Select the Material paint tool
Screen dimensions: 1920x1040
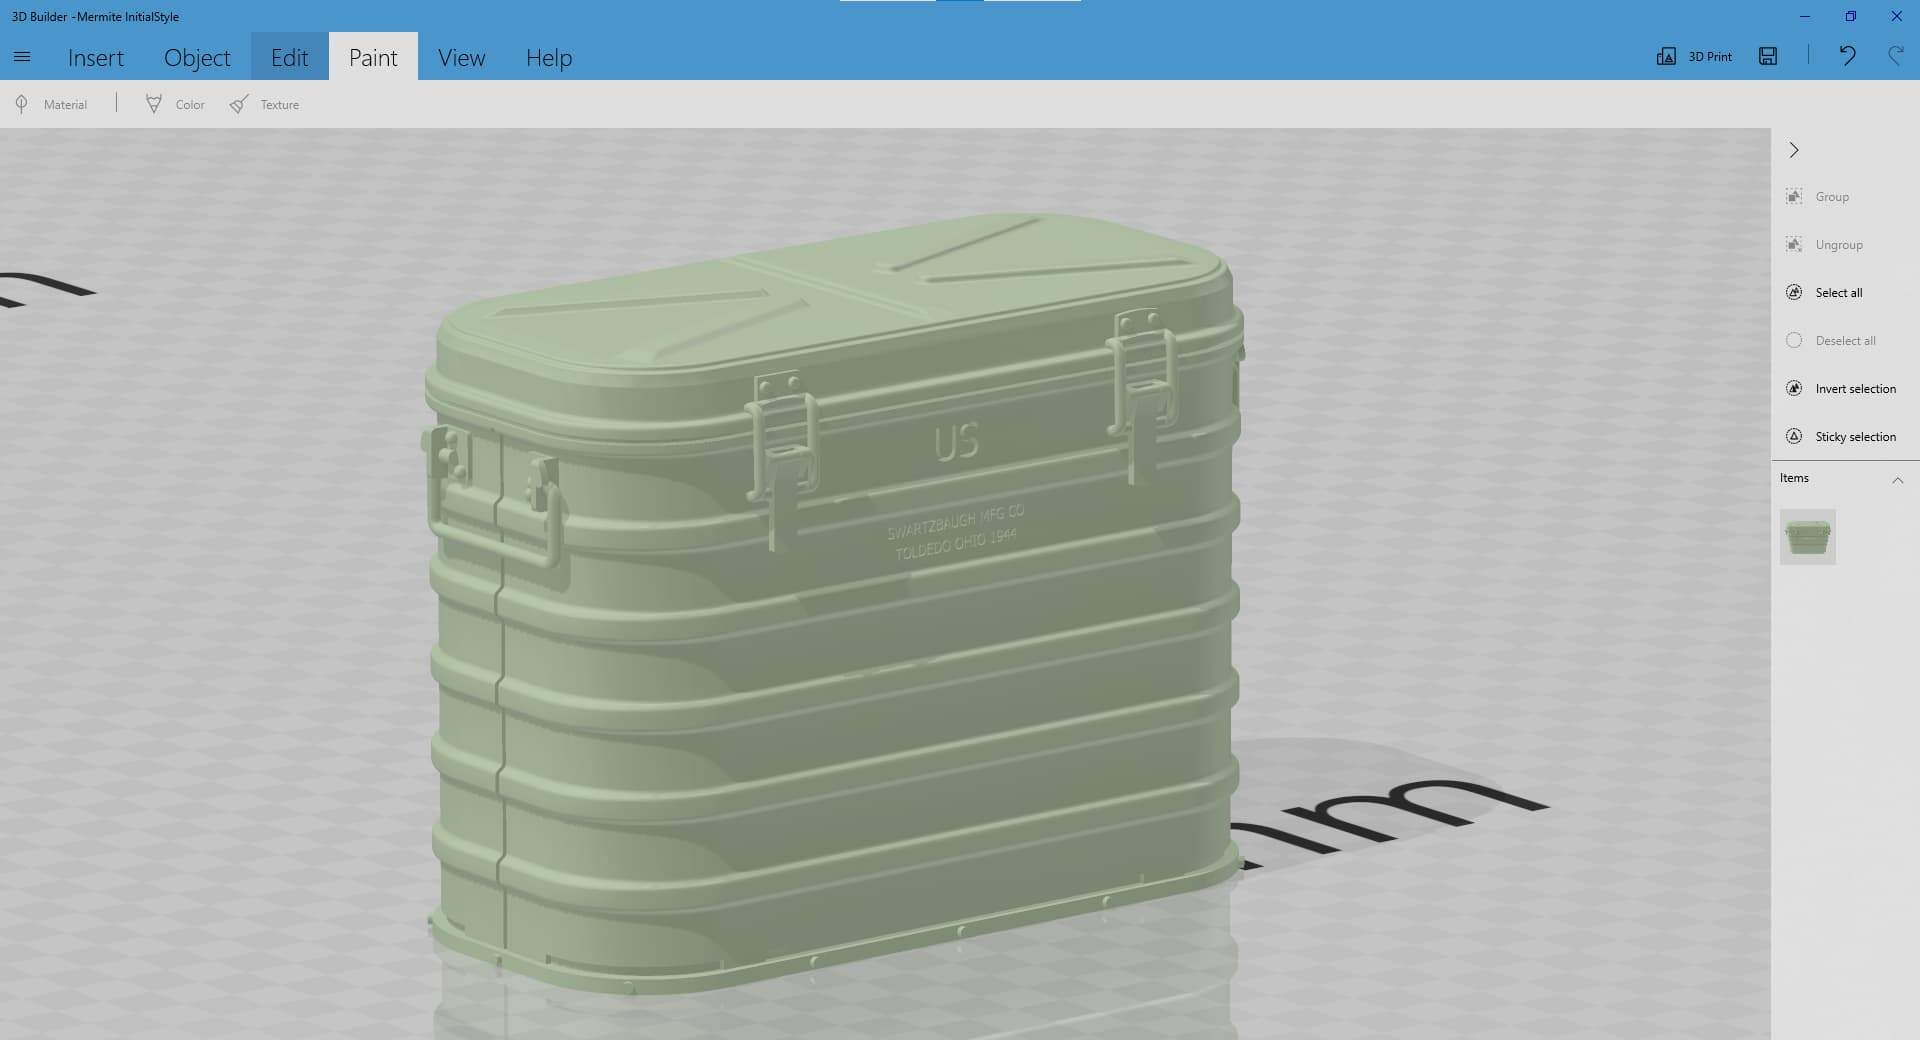coord(52,104)
